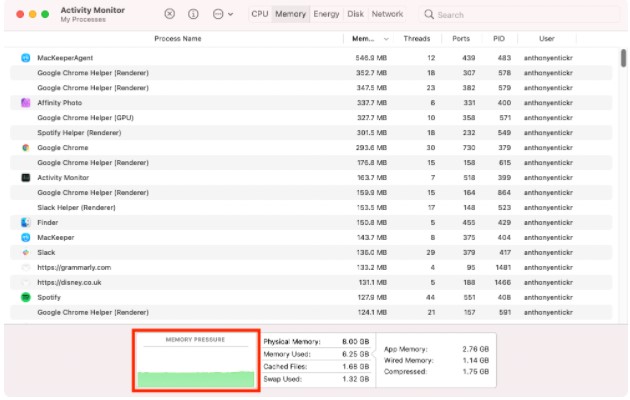This screenshot has width=630, height=400.
Task: Sort by the User column header
Action: [x=546, y=39]
